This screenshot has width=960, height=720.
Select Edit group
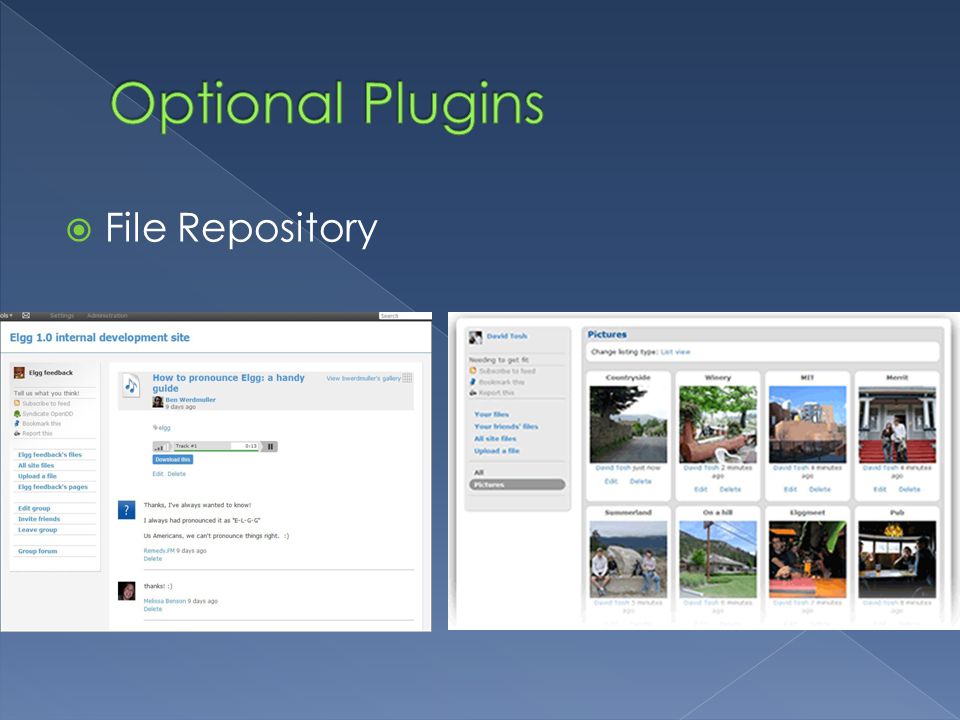pos(34,508)
